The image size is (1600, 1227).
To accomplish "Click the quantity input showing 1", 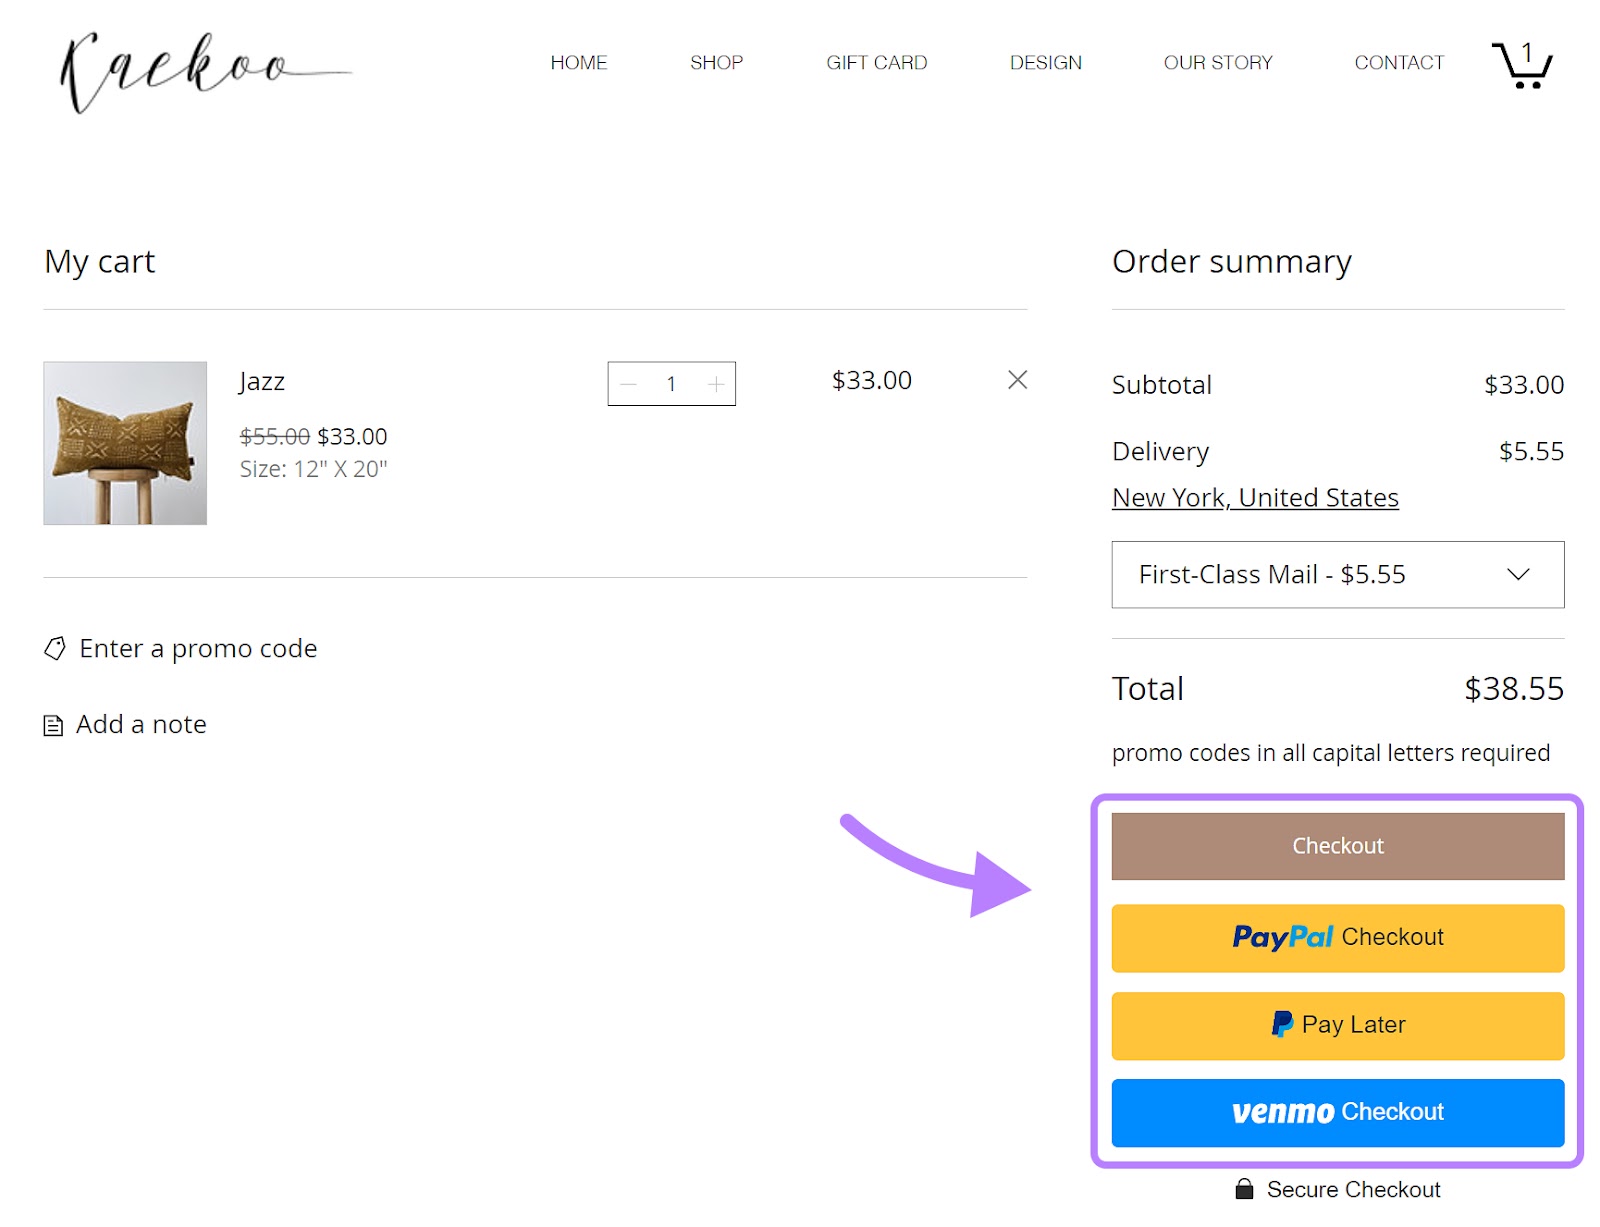I will point(671,383).
